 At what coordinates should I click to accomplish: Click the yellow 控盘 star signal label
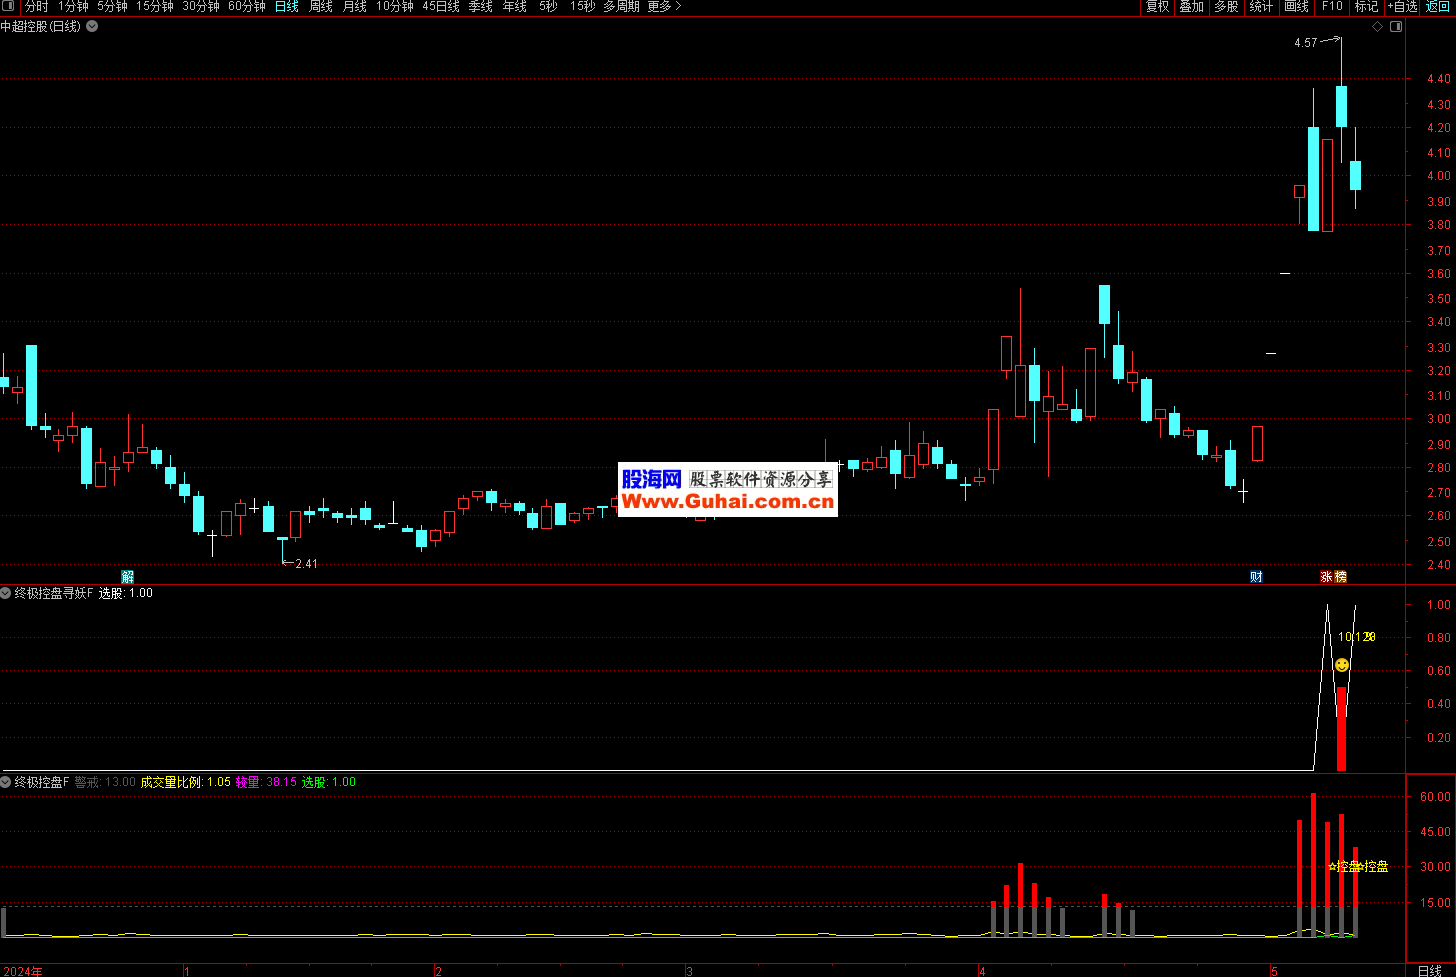(x=1347, y=866)
